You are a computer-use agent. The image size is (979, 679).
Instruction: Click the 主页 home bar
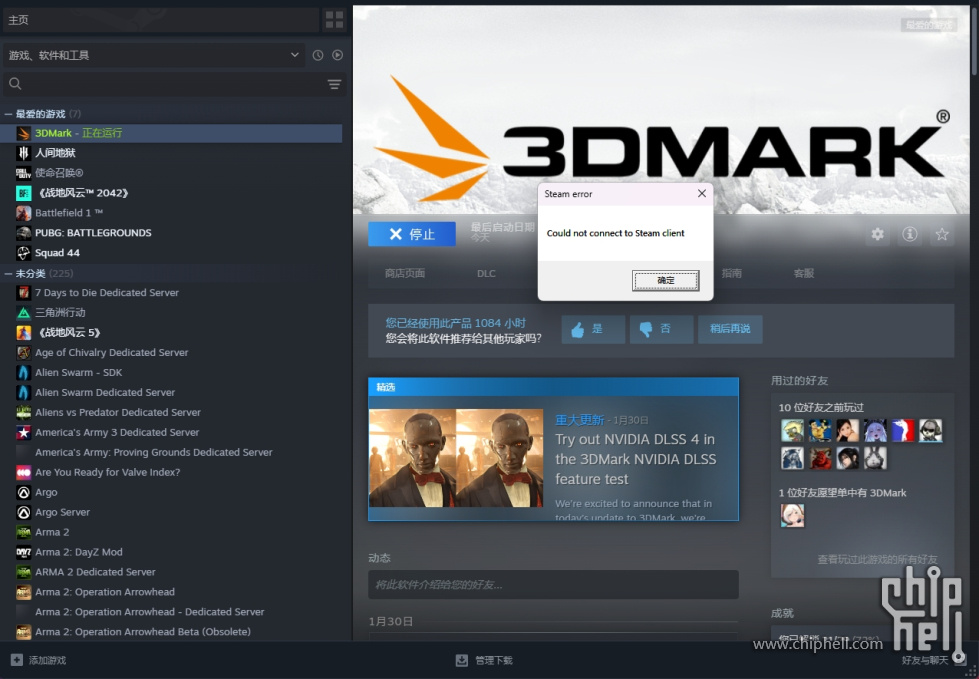(161, 20)
